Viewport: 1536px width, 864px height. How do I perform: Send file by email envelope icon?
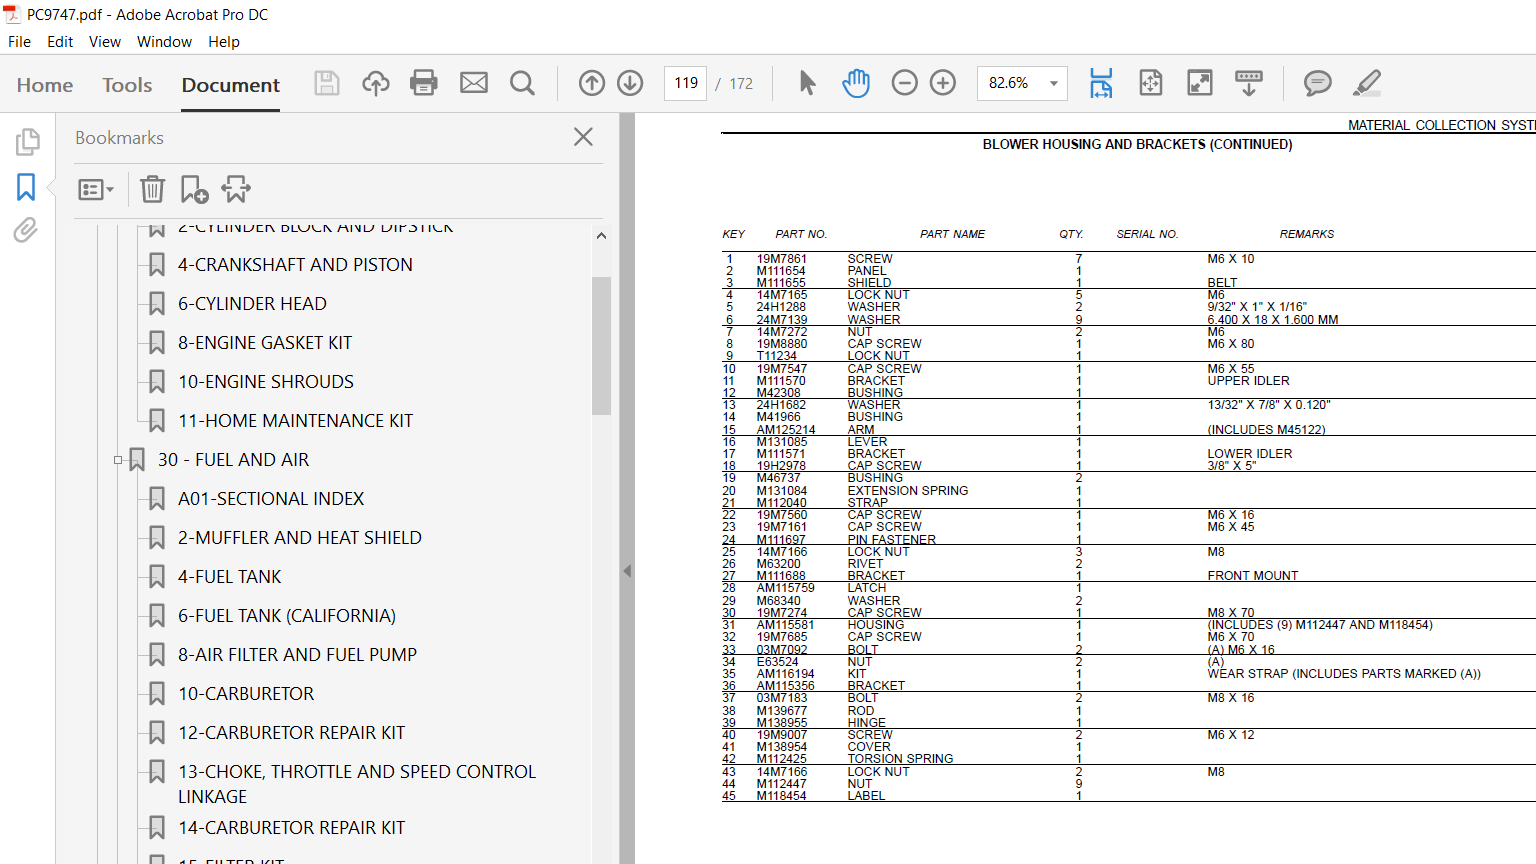tap(474, 83)
